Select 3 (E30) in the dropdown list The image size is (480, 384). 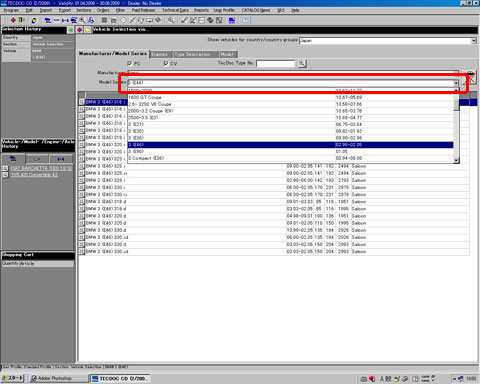click(x=291, y=131)
